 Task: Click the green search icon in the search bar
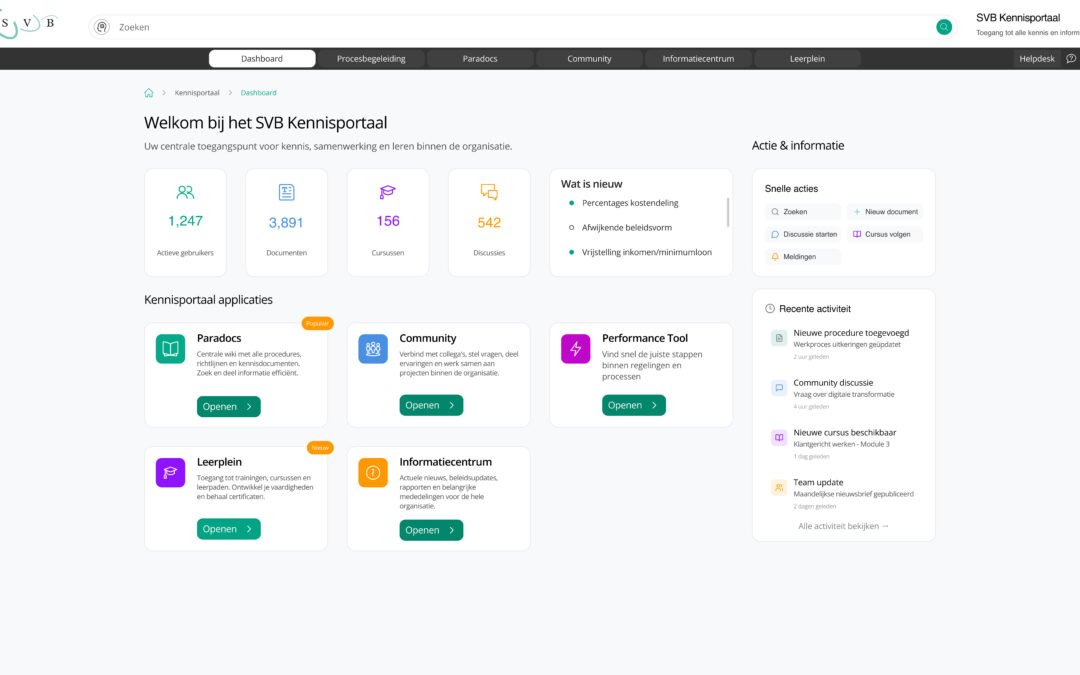pyautogui.click(x=943, y=27)
